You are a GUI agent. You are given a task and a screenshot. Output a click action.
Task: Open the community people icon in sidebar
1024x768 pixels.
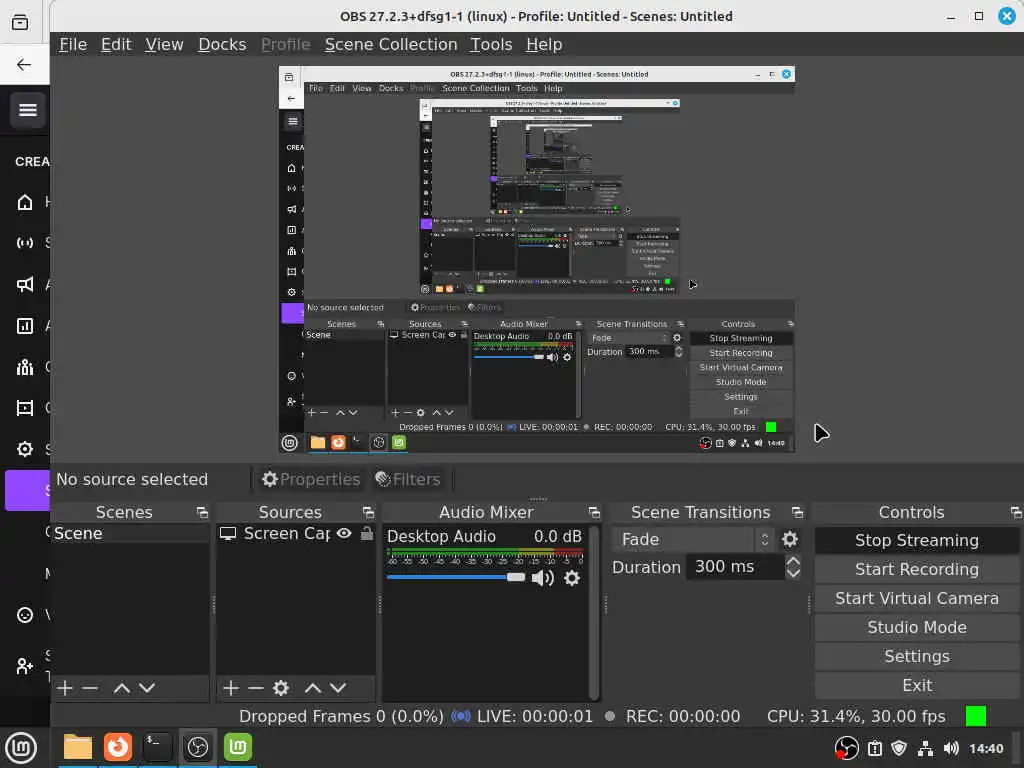(25, 367)
